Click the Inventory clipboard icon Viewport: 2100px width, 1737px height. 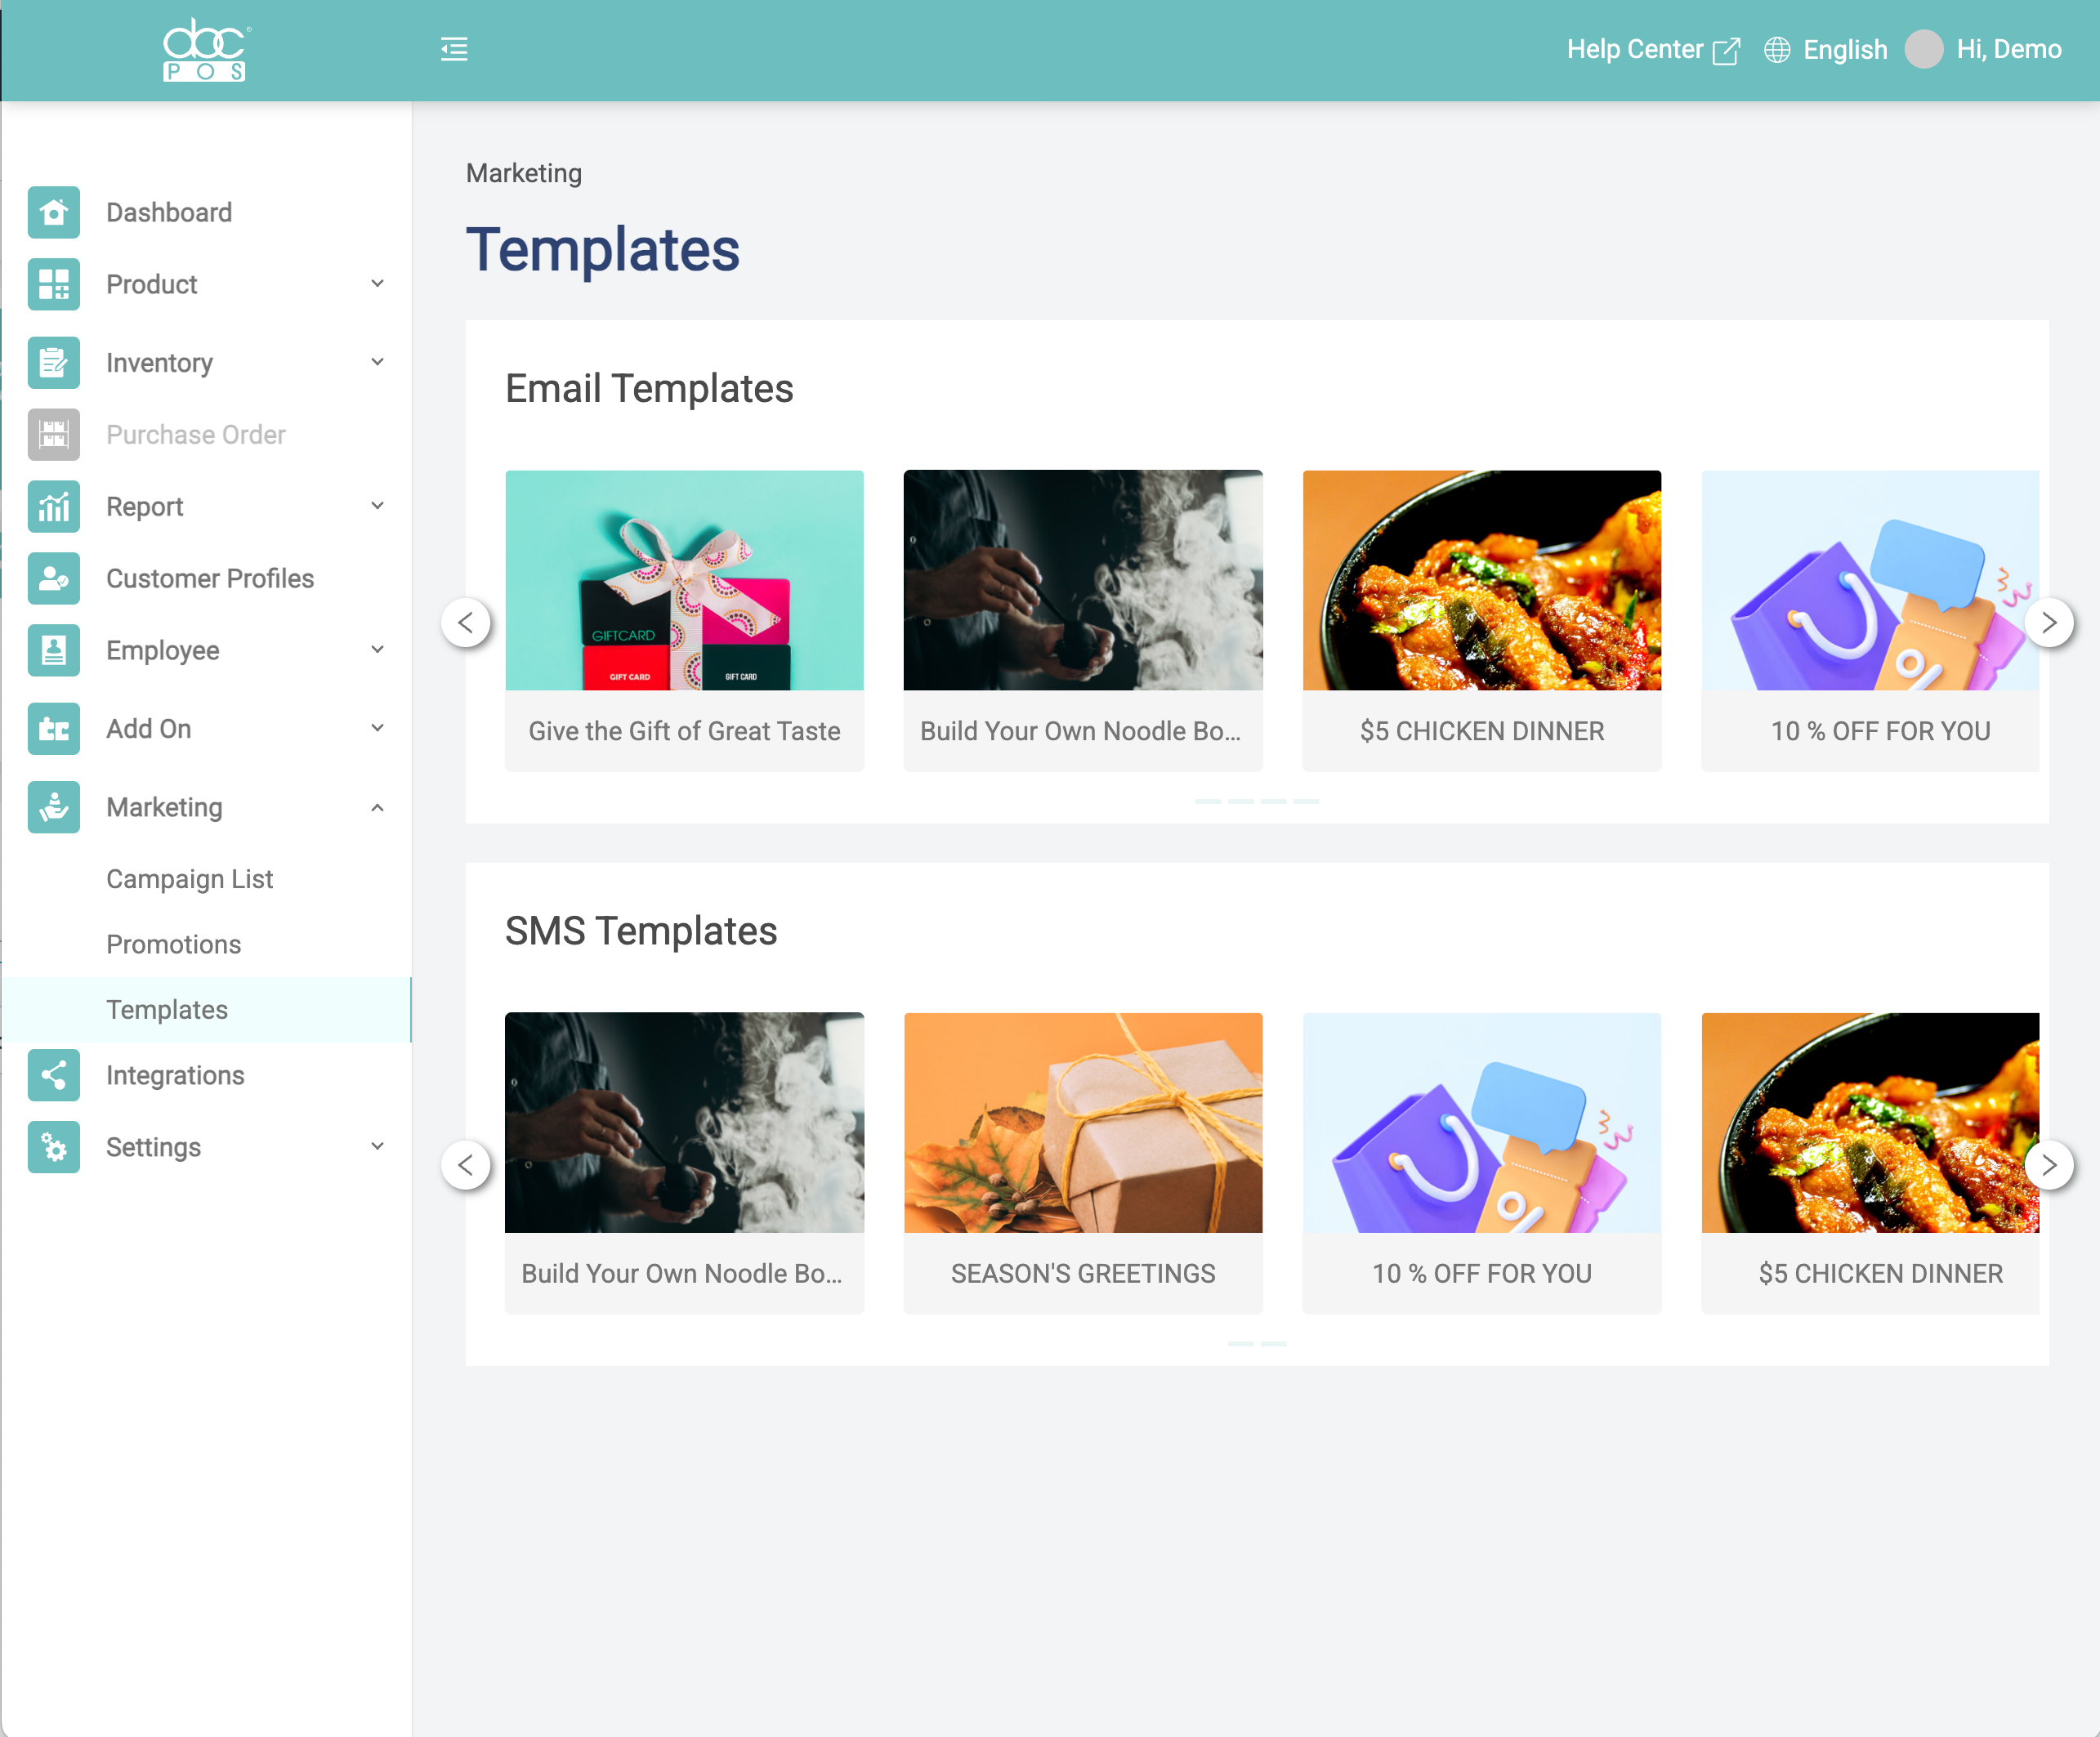coord(54,362)
